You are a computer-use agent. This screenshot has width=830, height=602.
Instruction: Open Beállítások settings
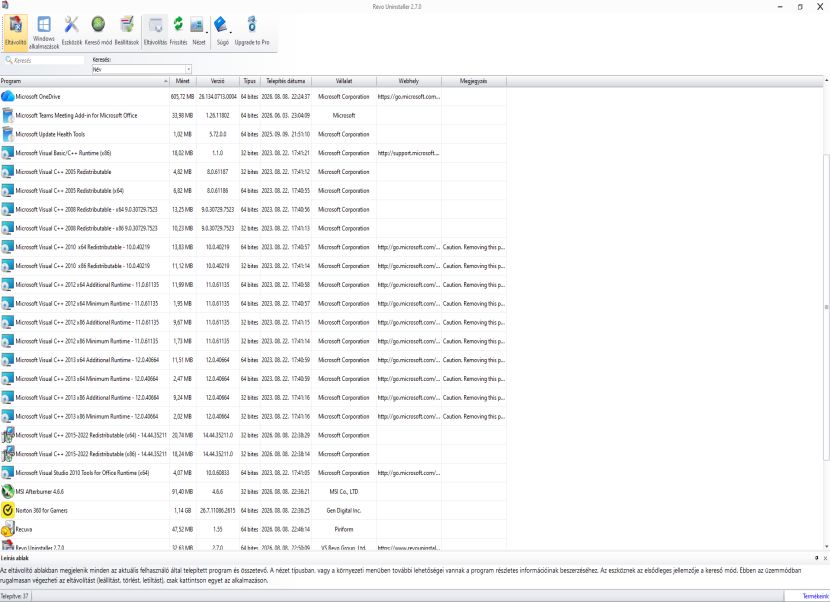tap(127, 32)
